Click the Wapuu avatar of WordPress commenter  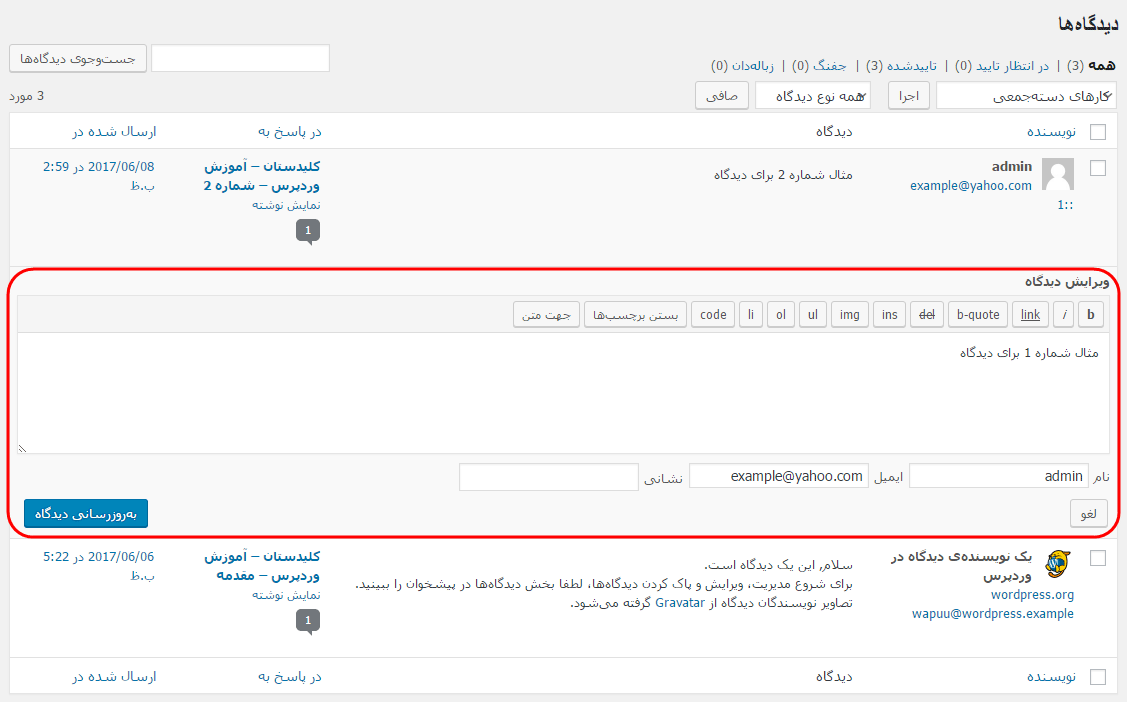tap(1057, 564)
